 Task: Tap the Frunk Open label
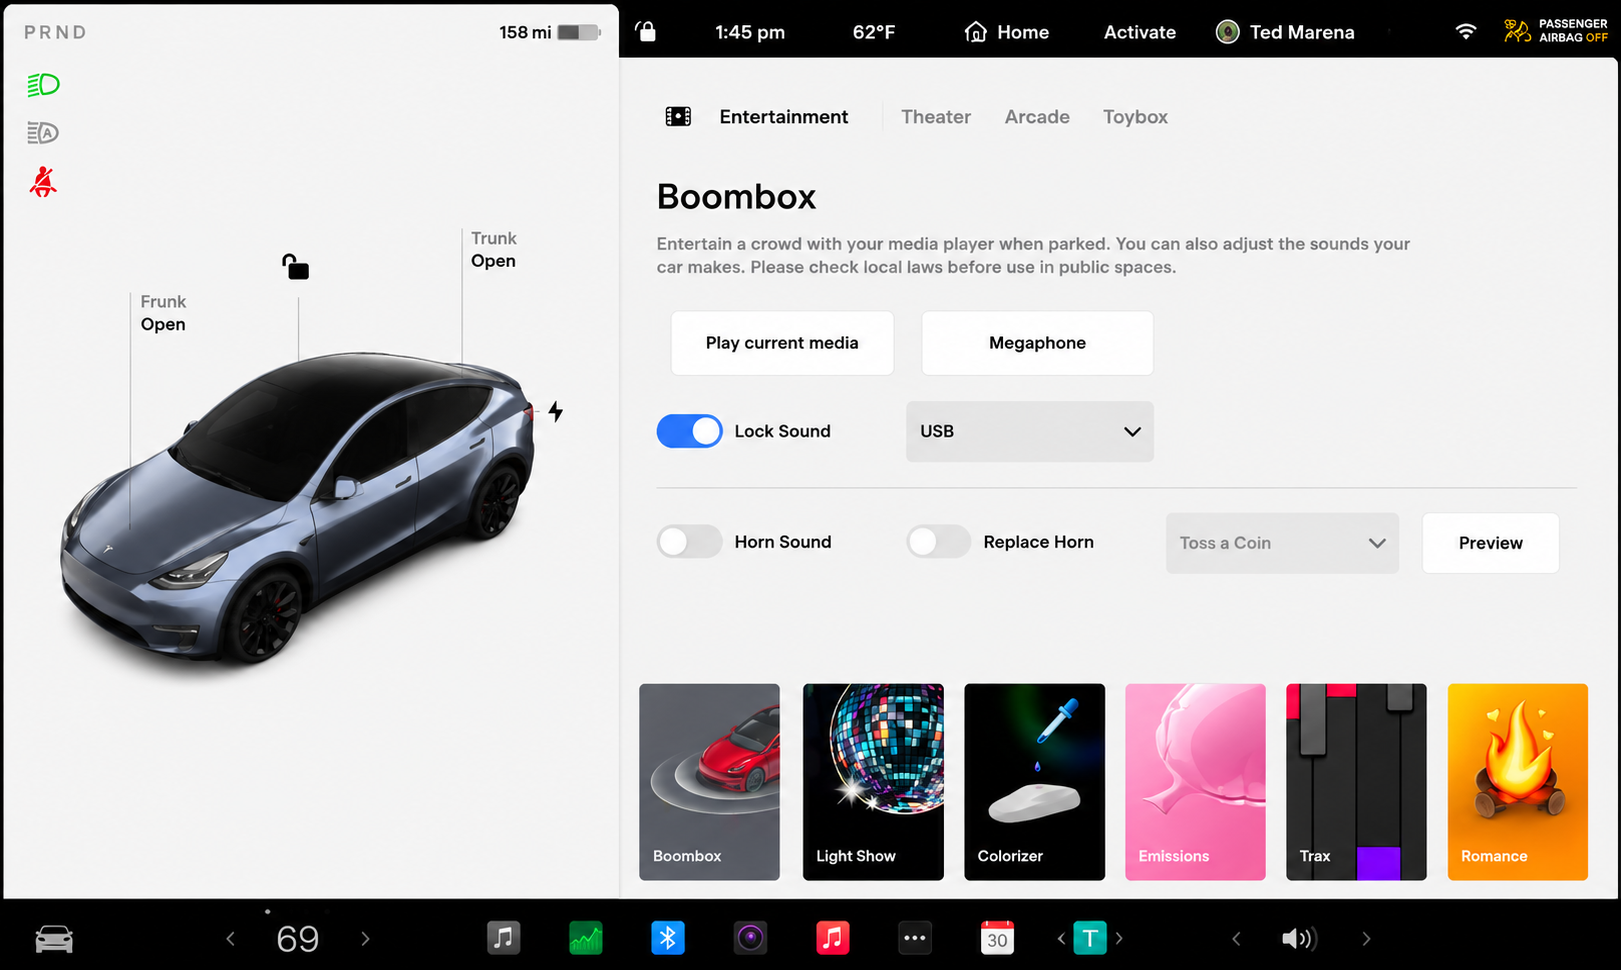163,313
